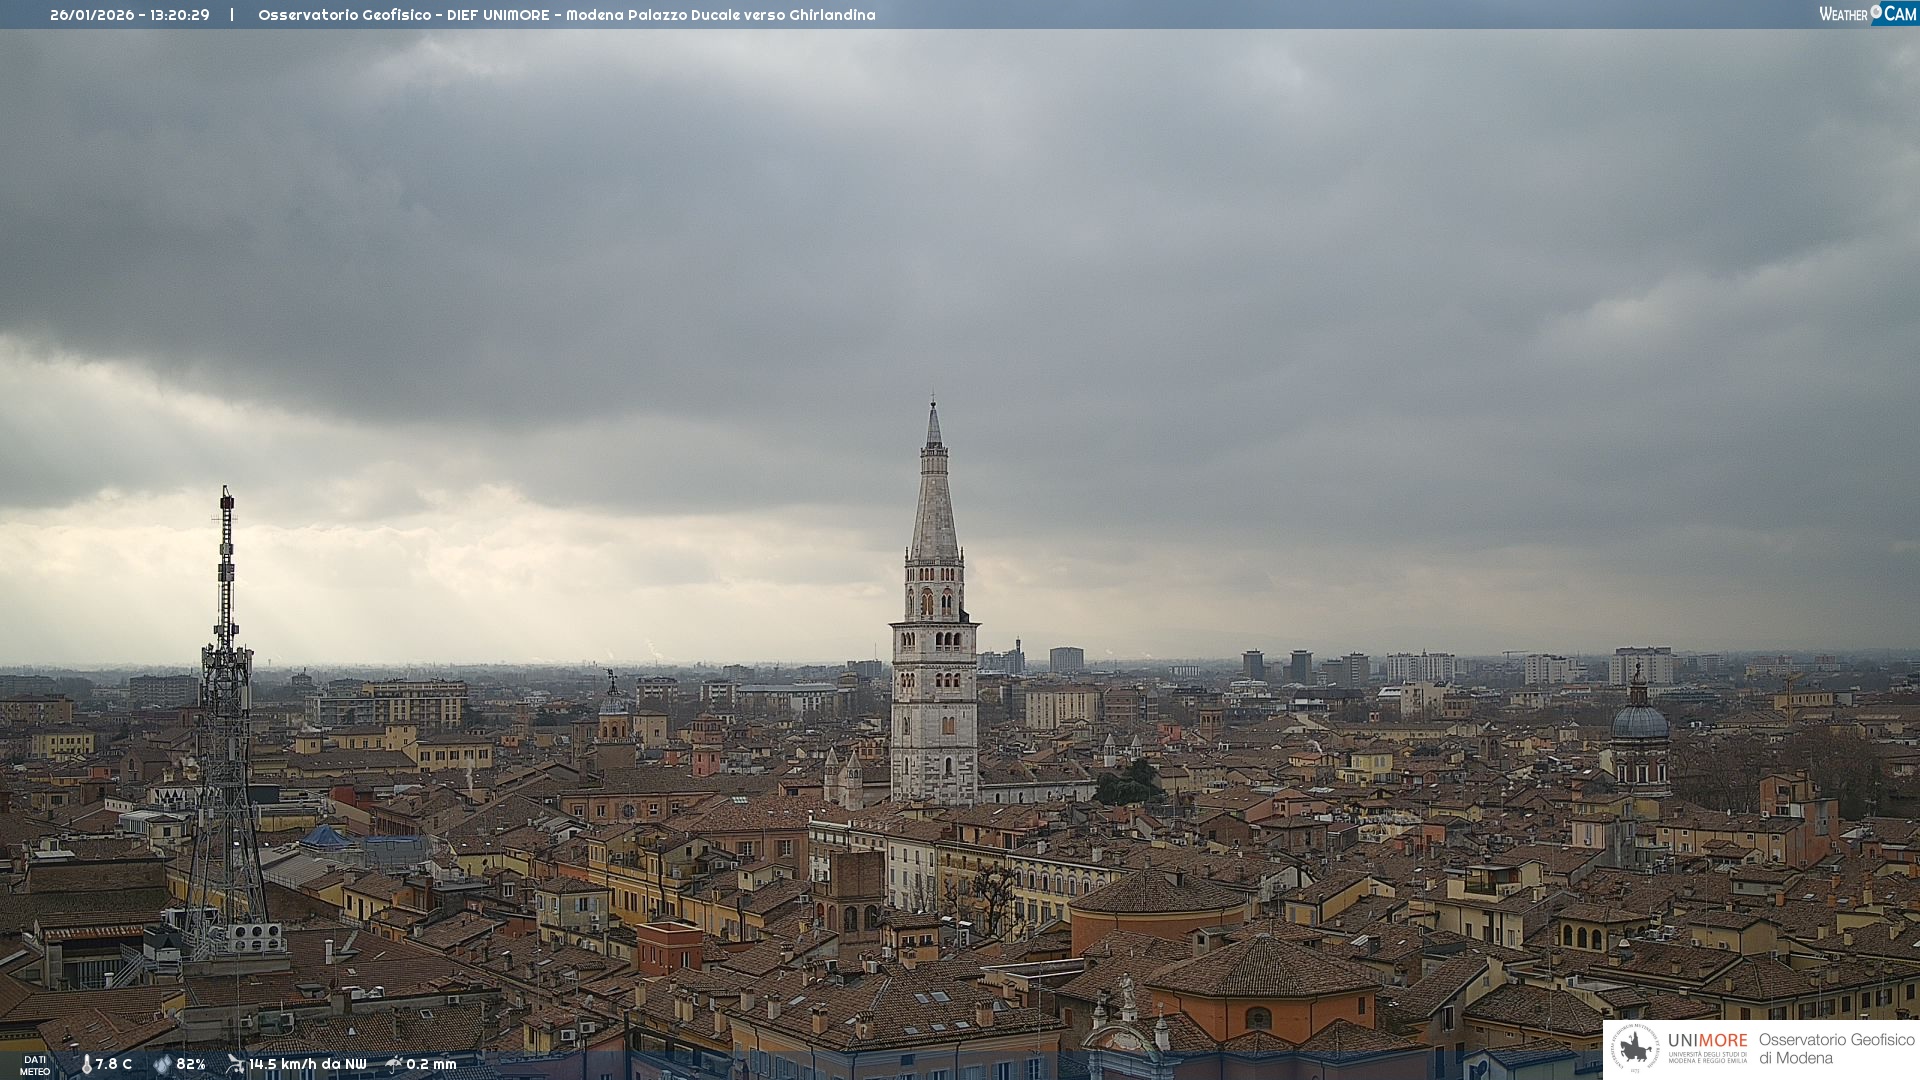Click the grey church dome on the right
Screen dimensions: 1920x1080
(1639, 721)
